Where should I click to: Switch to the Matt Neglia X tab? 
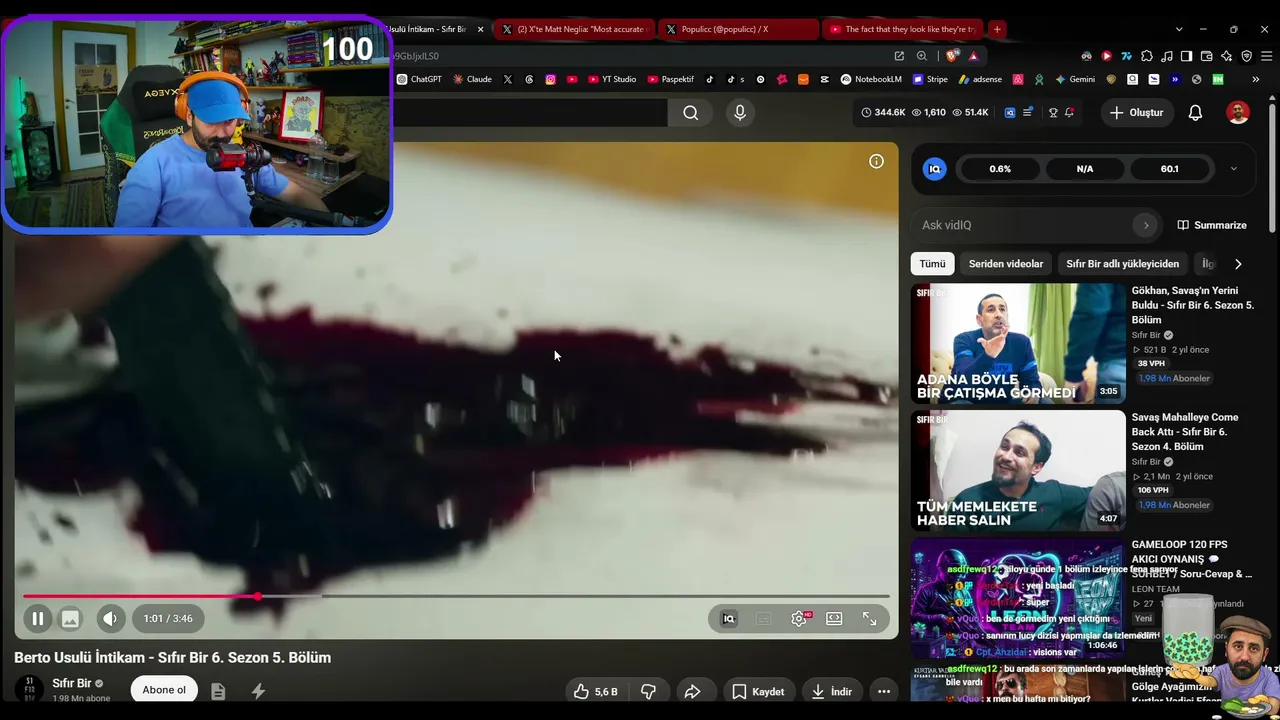pos(574,29)
